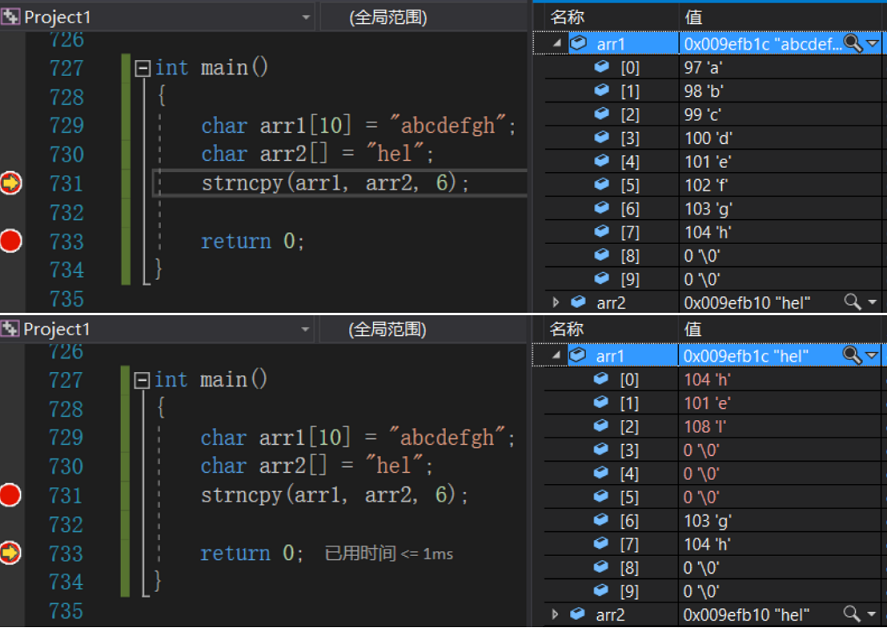Open the text visualizer magnifier for arr1 in top panel
Viewport: 887px width, 628px height.
point(852,43)
